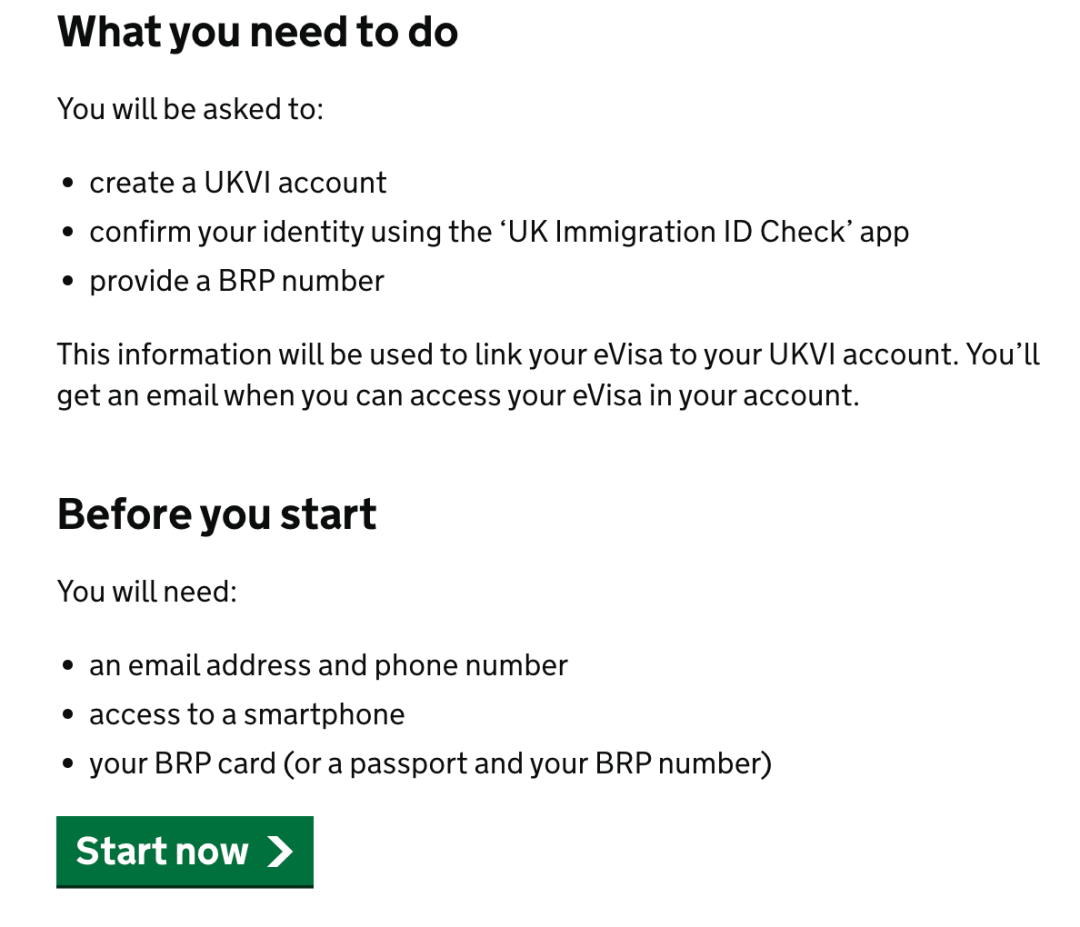Click the 'UK Immigration ID Check' app item
Screen dimensions: 1080x927
(x=498, y=232)
